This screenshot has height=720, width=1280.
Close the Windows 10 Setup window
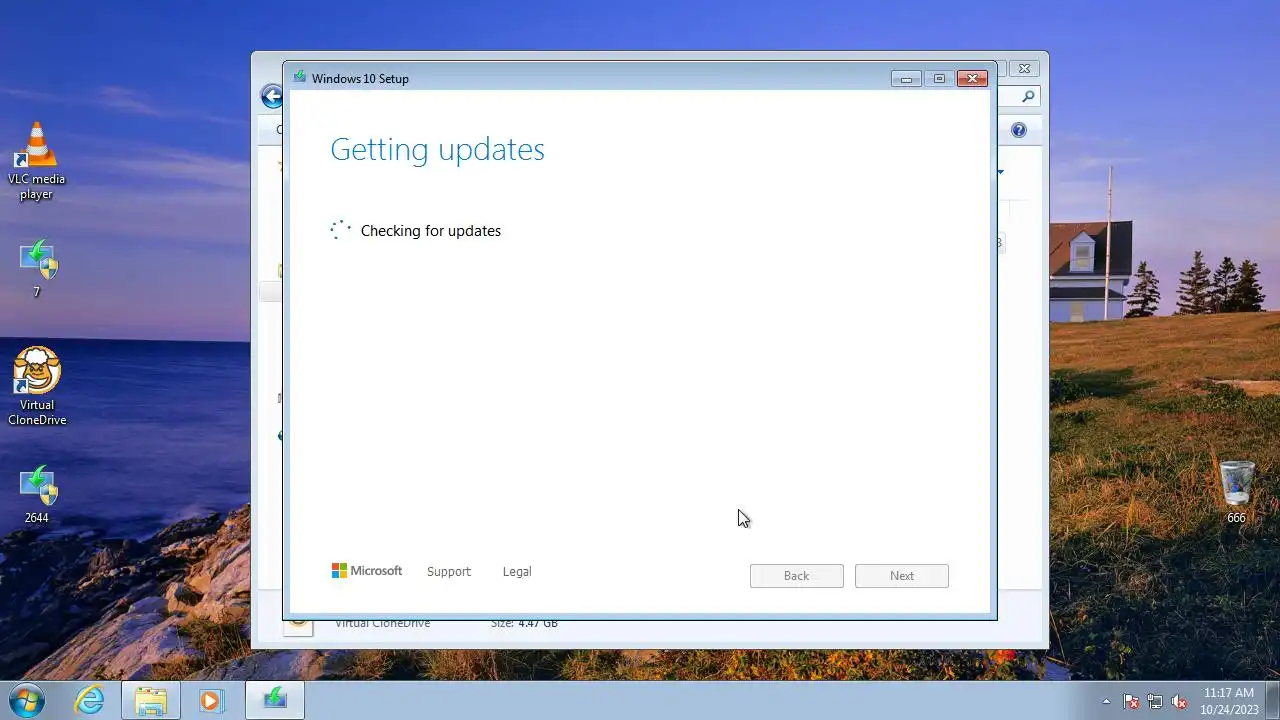972,79
